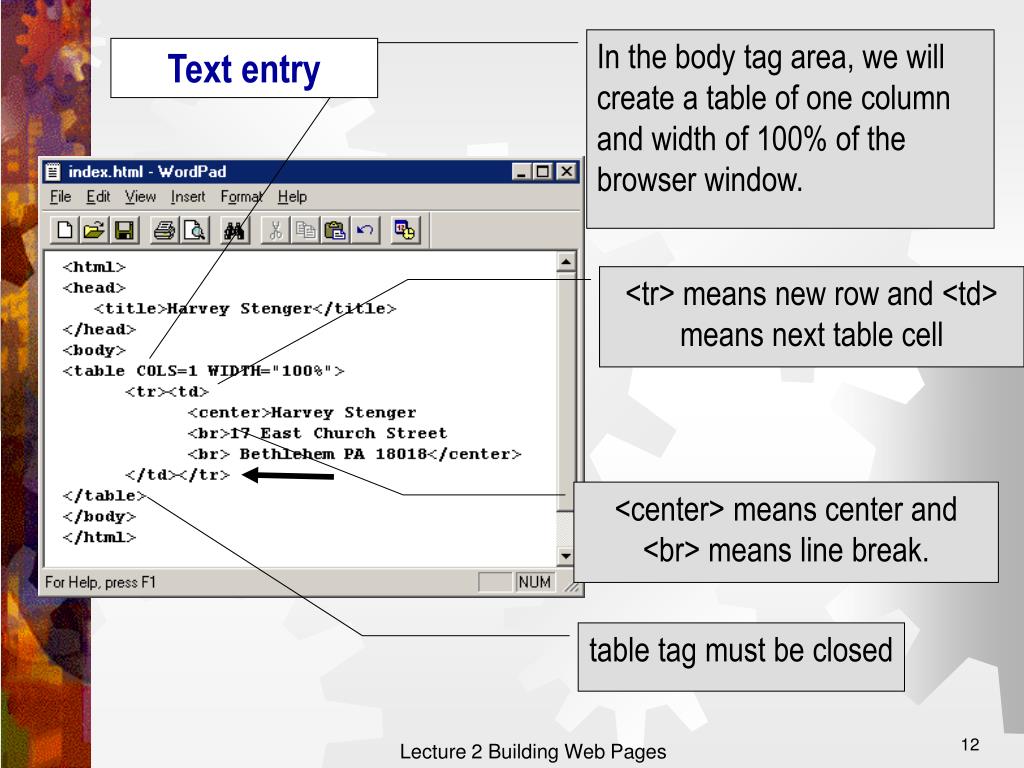Click the </table> closing tag line
The image size is (1024, 768).
[x=104, y=496]
